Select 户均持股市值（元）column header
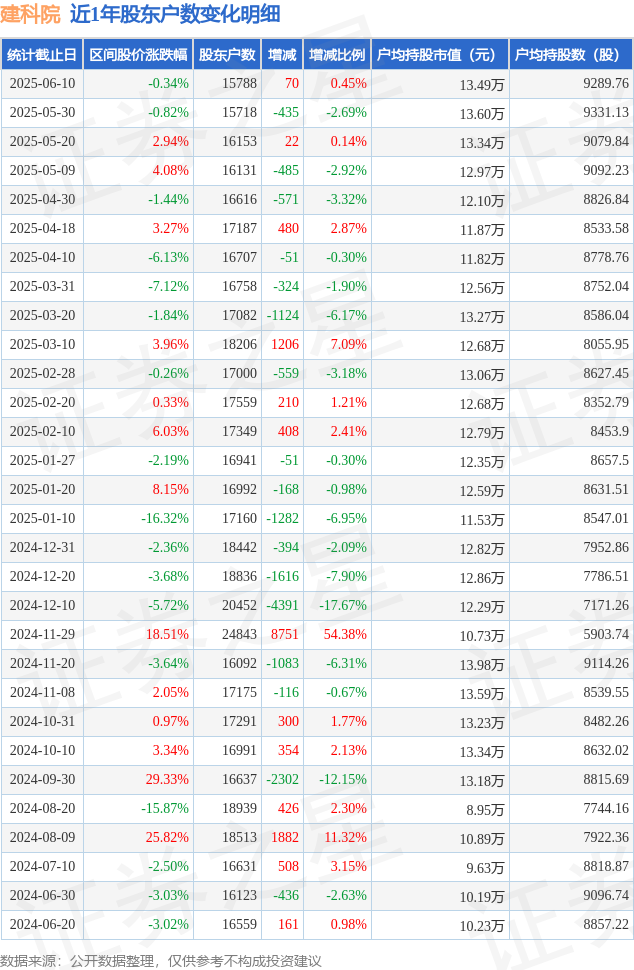 (x=440, y=54)
